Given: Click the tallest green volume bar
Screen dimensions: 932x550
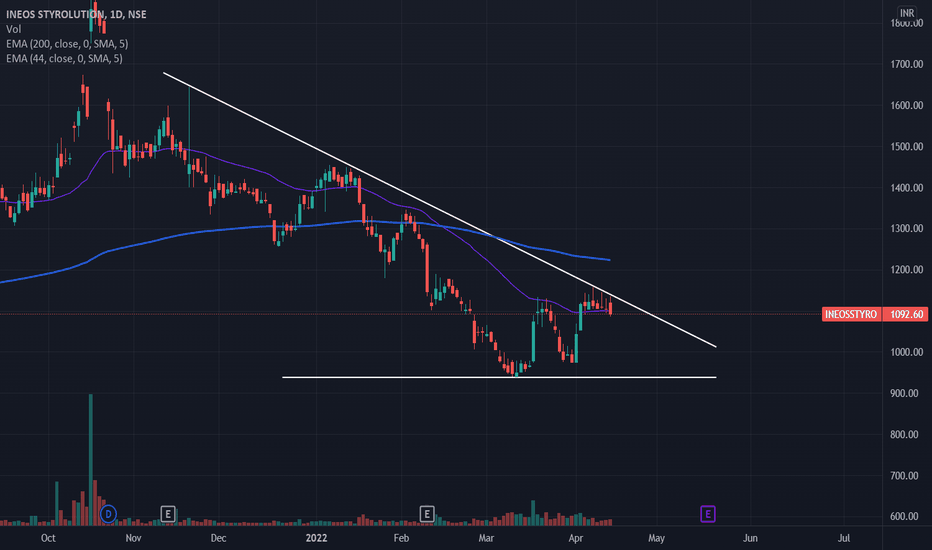Looking at the screenshot, I should click(x=90, y=459).
